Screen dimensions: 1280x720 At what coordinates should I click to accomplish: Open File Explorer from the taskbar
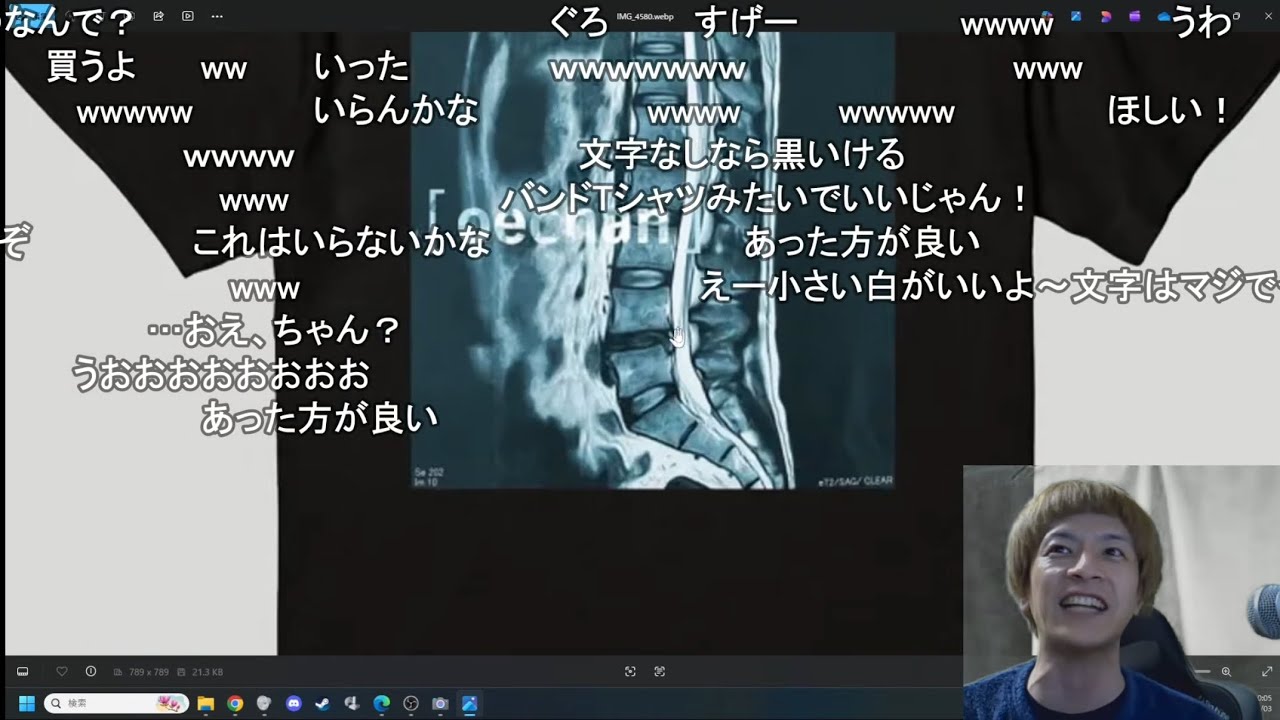(205, 704)
